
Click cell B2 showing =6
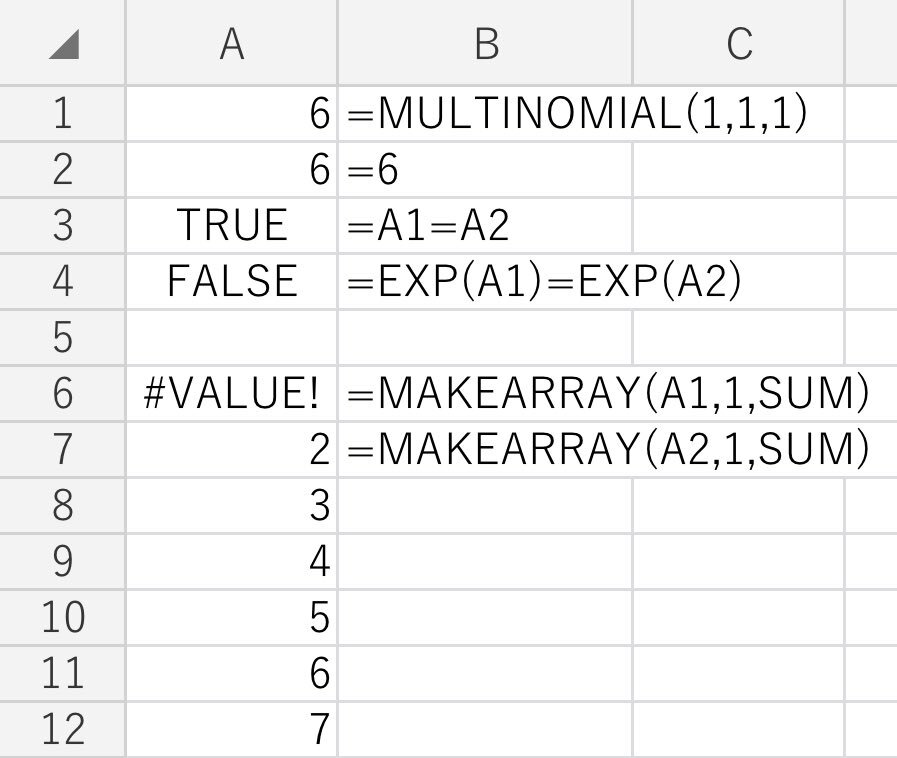[x=485, y=170]
